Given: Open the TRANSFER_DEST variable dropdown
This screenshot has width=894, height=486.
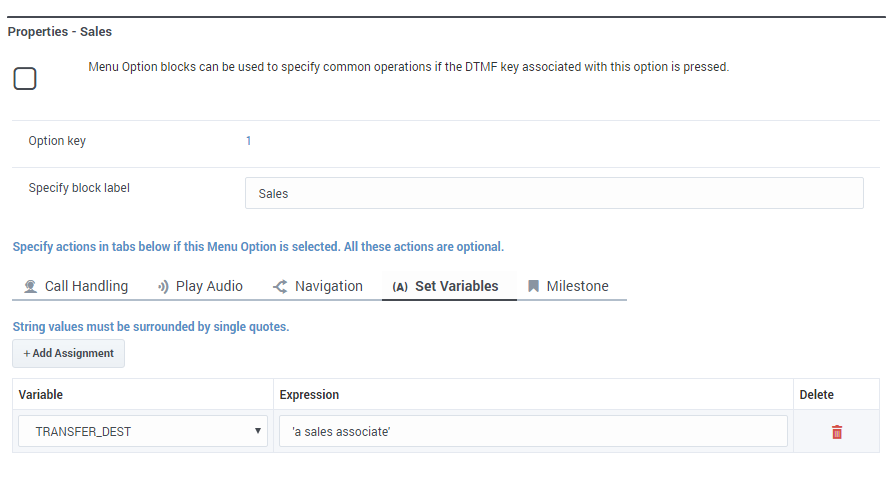Looking at the screenshot, I should tap(143, 431).
